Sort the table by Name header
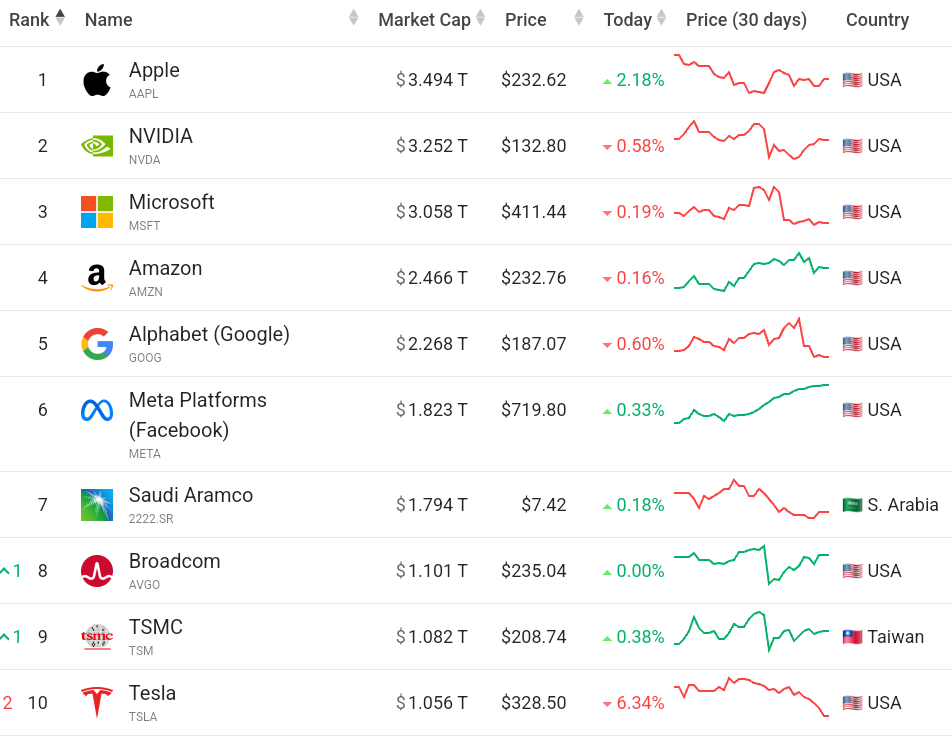Viewport: 952px width, 743px height. coord(109,20)
